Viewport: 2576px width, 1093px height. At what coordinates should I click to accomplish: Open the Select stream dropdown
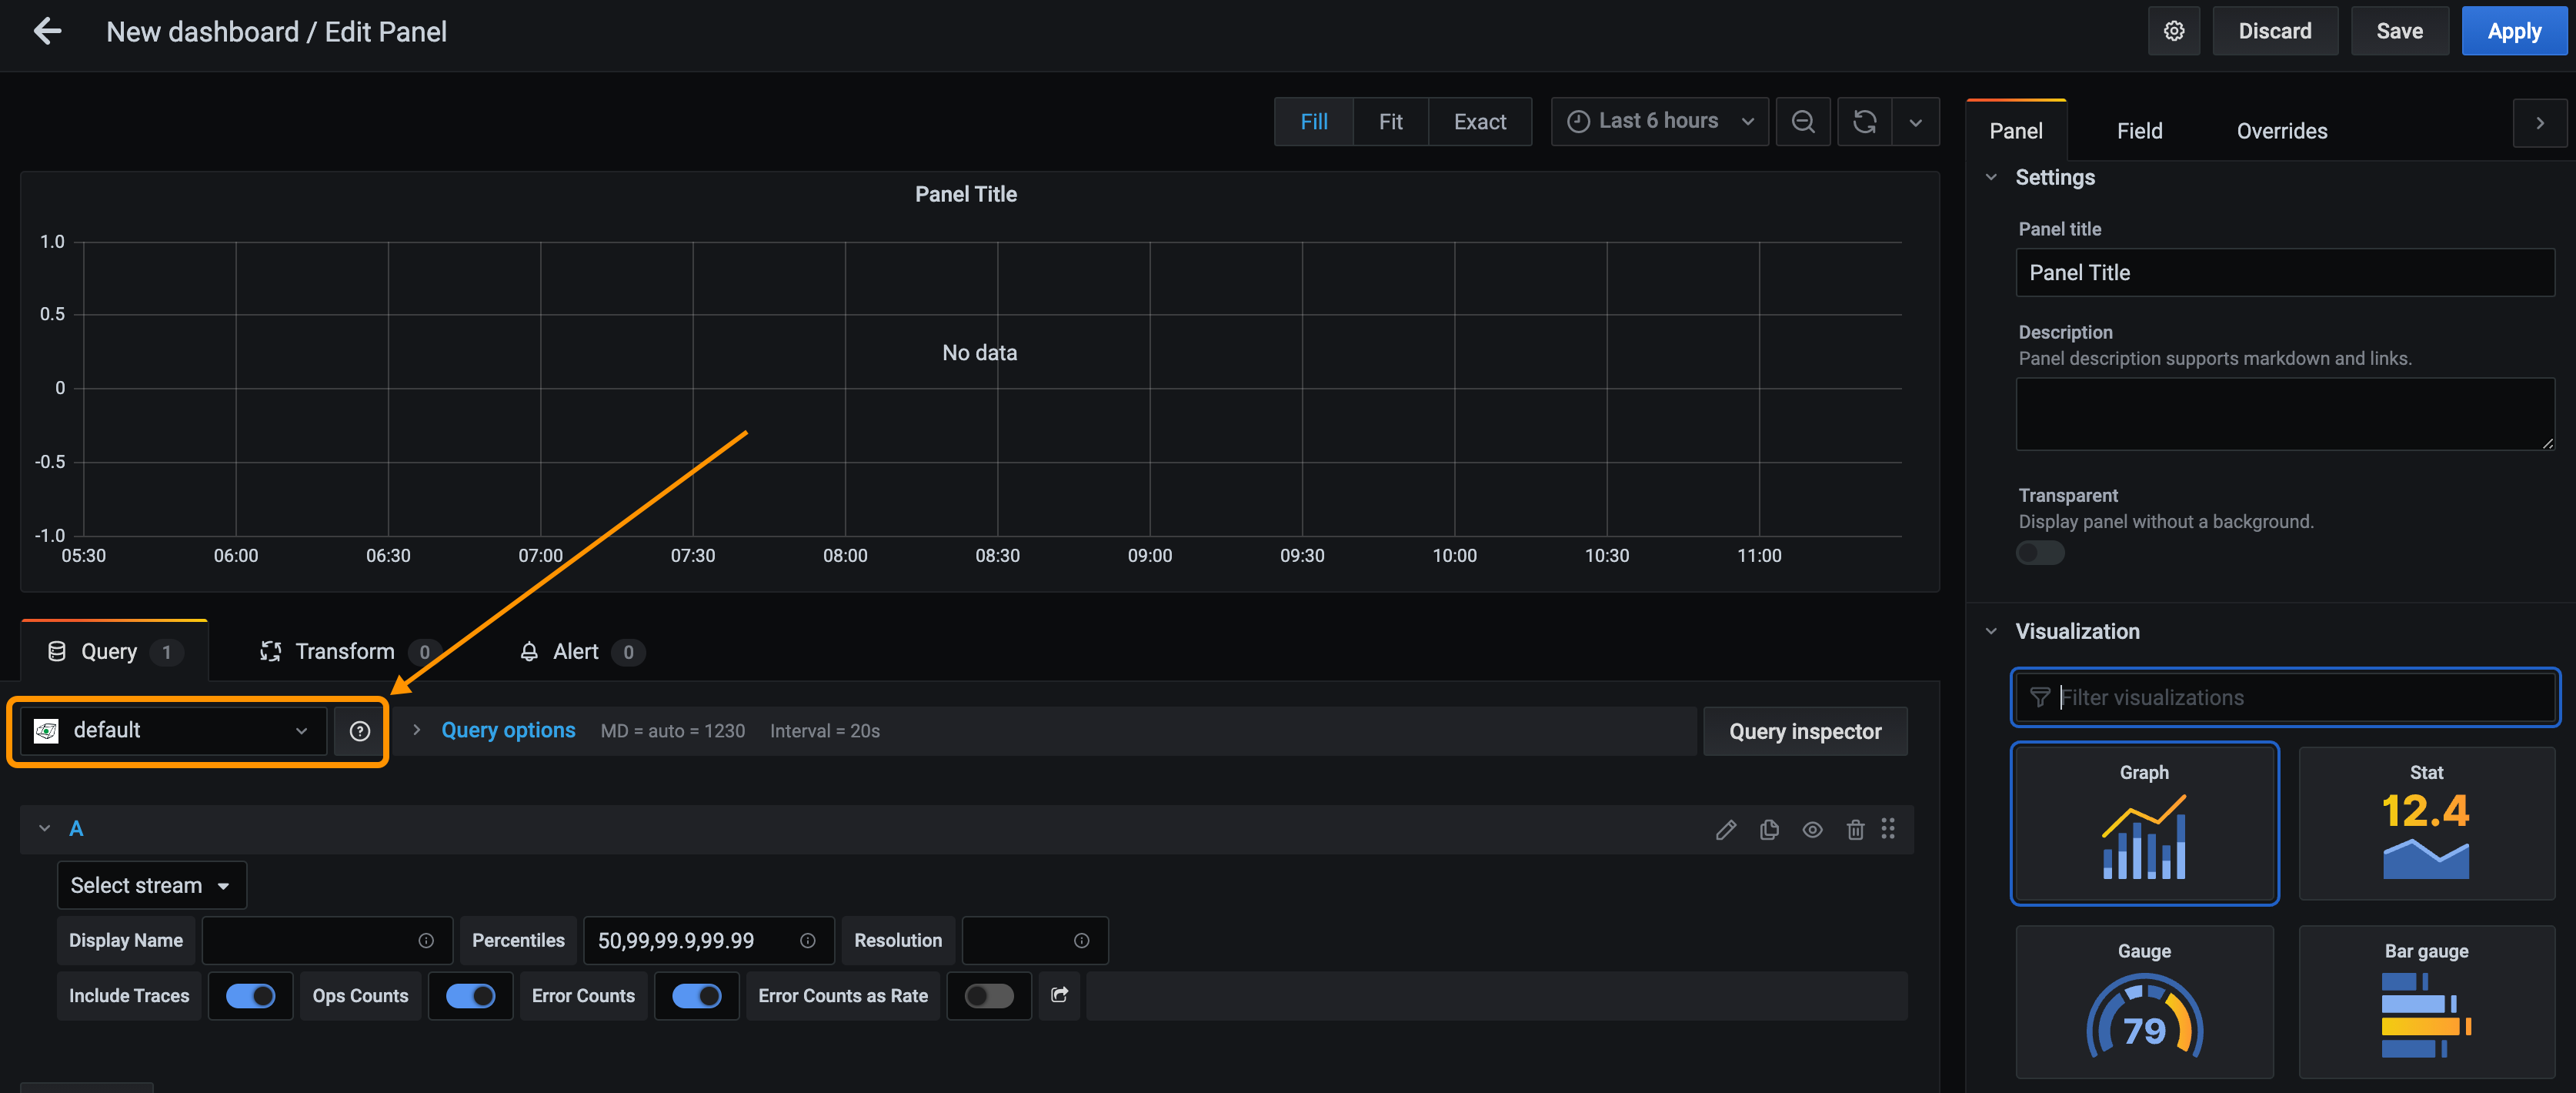coord(151,884)
